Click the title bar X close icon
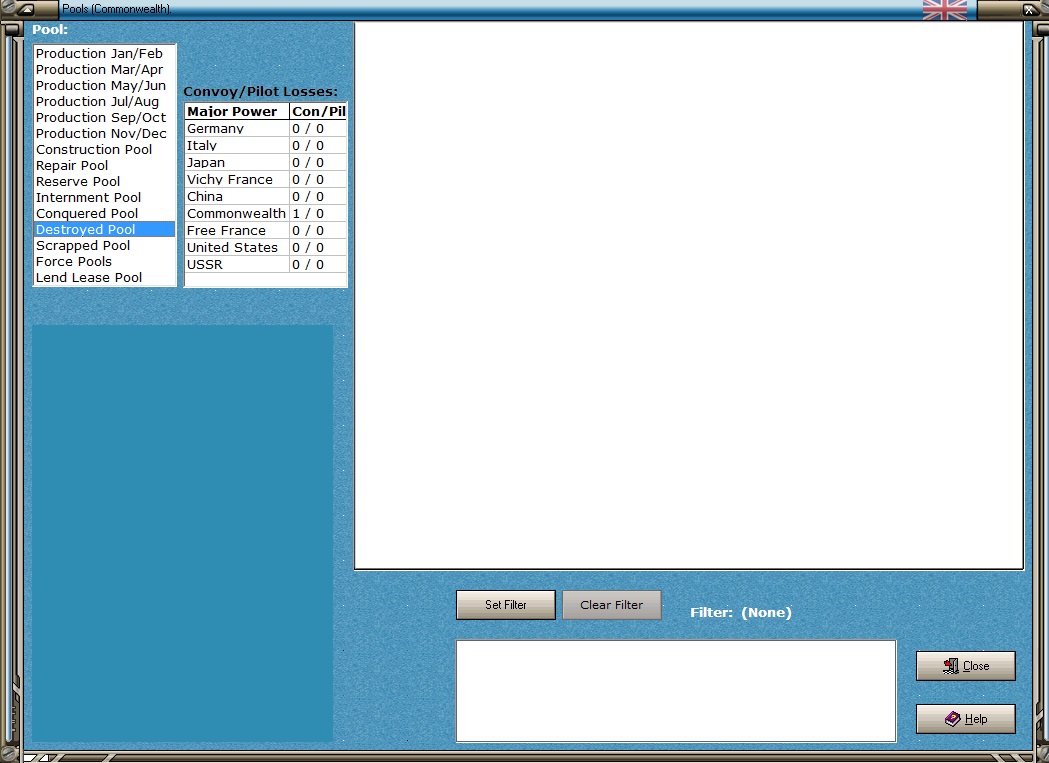 click(1029, 9)
